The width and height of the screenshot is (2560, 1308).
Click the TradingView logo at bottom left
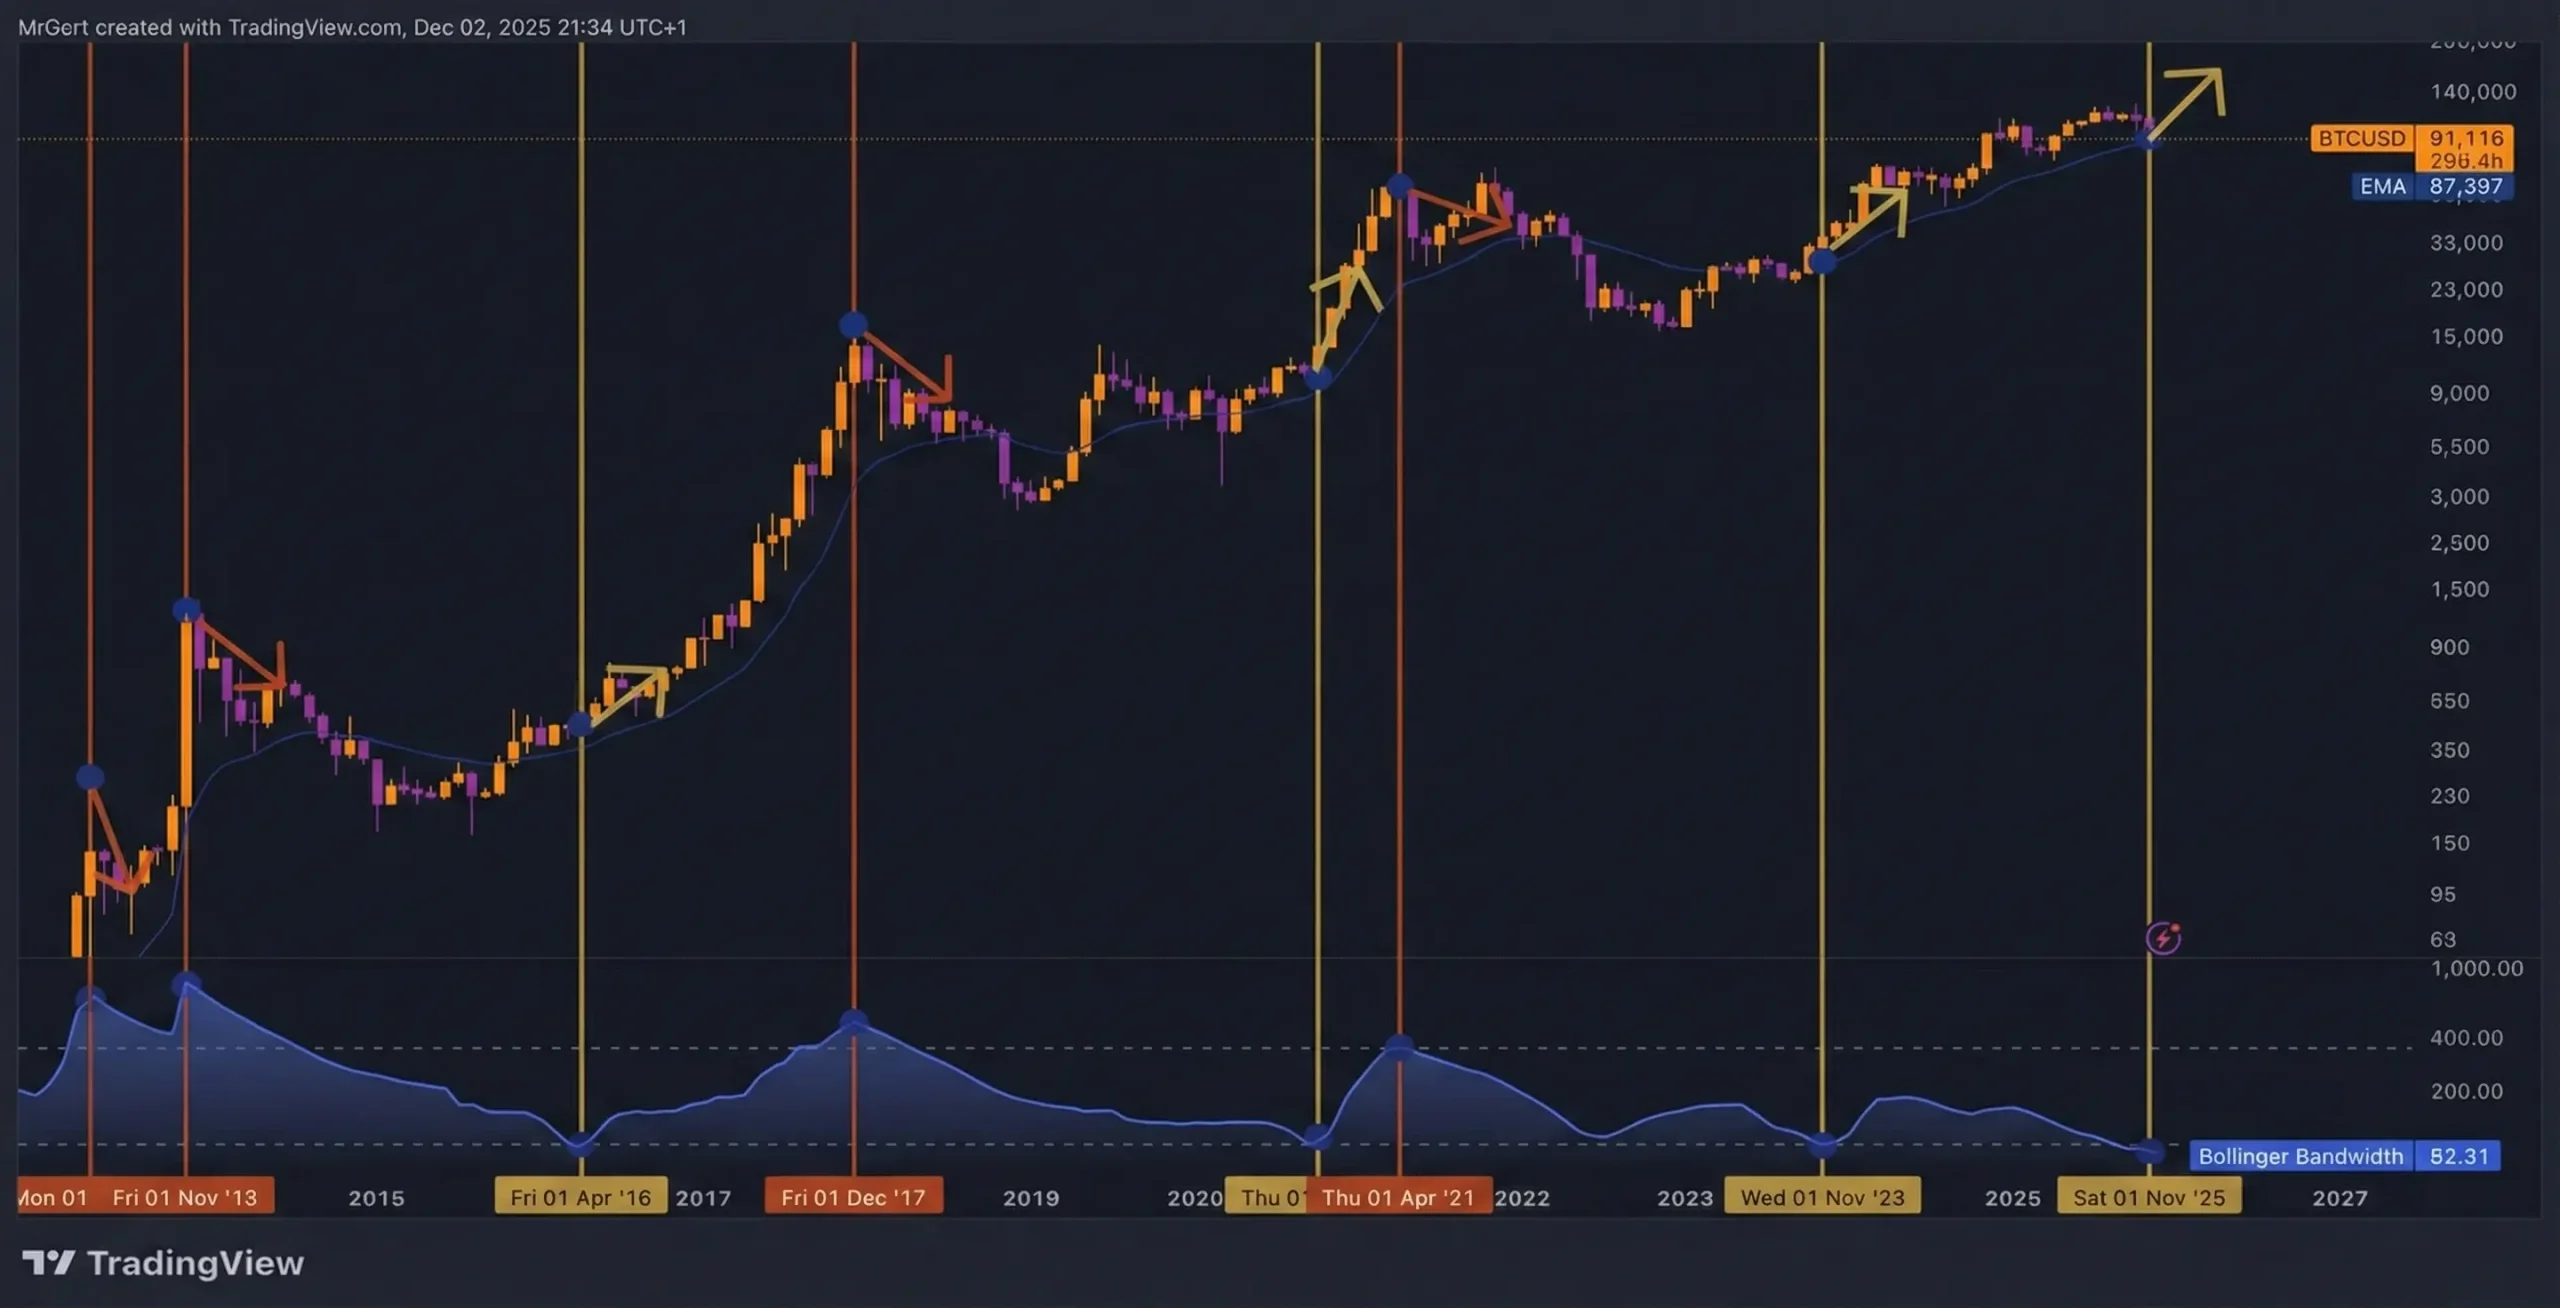click(x=163, y=1263)
